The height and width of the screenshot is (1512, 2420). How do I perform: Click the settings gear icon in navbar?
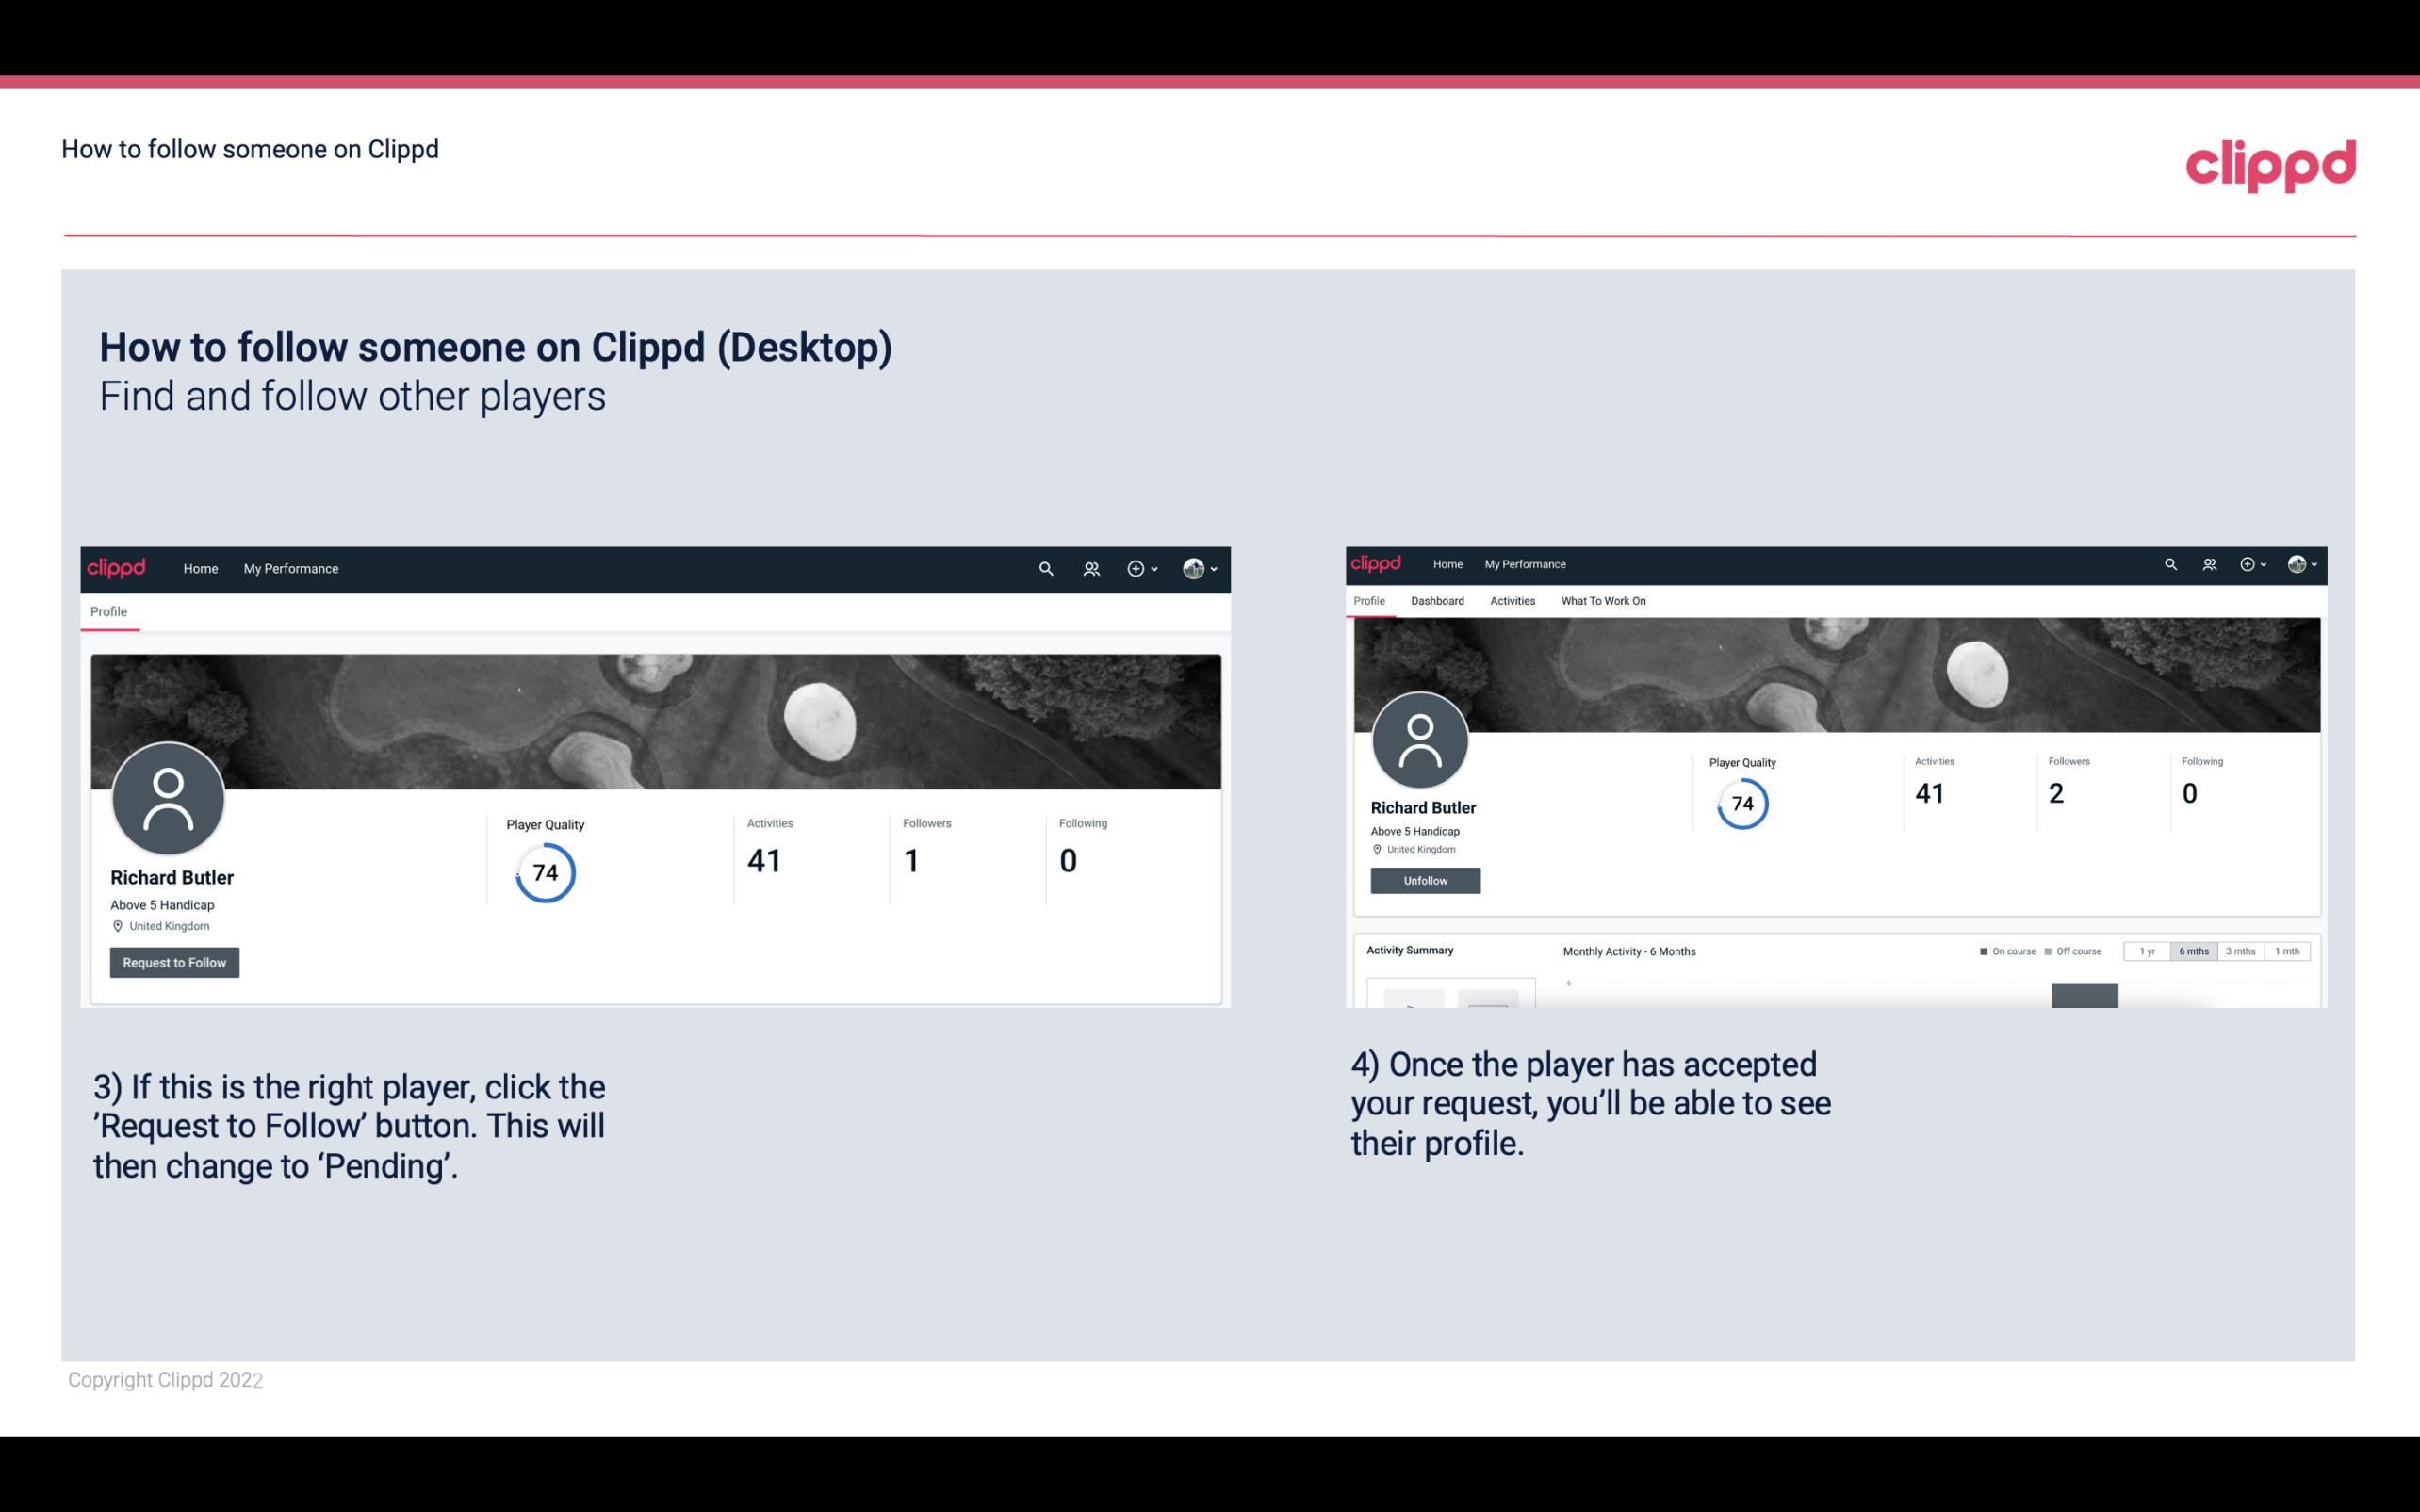point(1135,568)
